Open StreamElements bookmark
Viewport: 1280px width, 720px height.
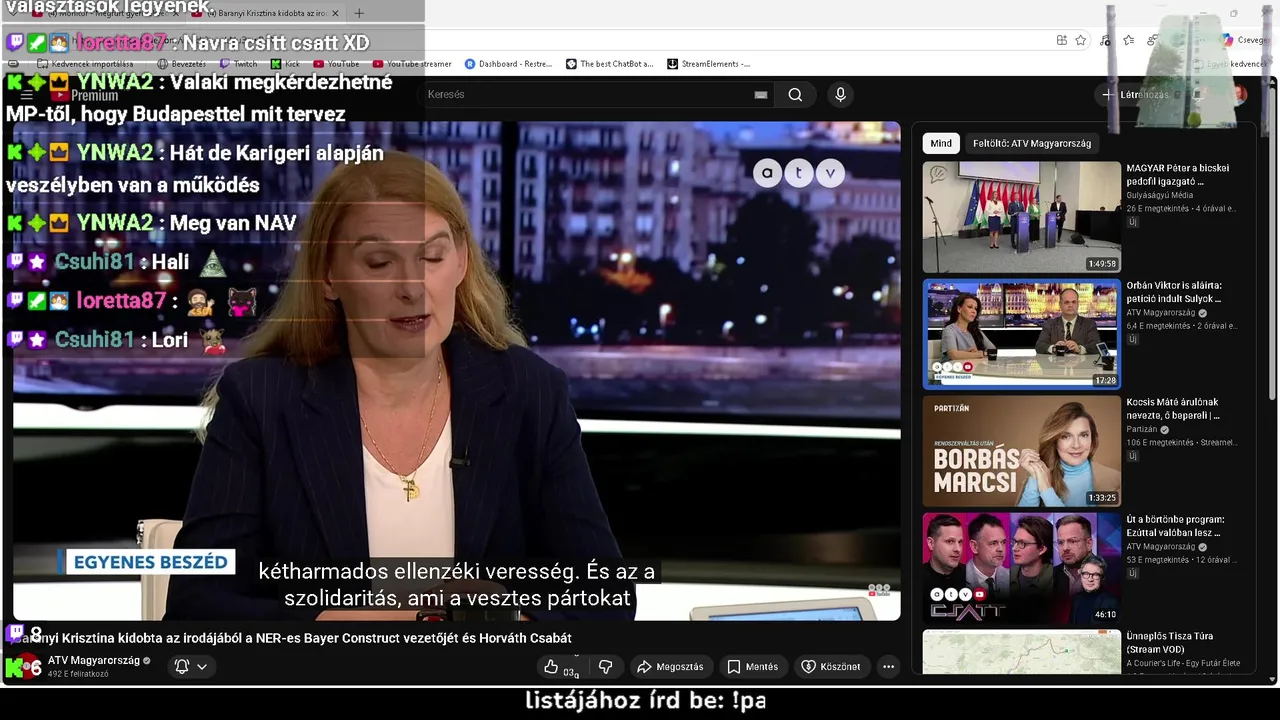tap(708, 64)
